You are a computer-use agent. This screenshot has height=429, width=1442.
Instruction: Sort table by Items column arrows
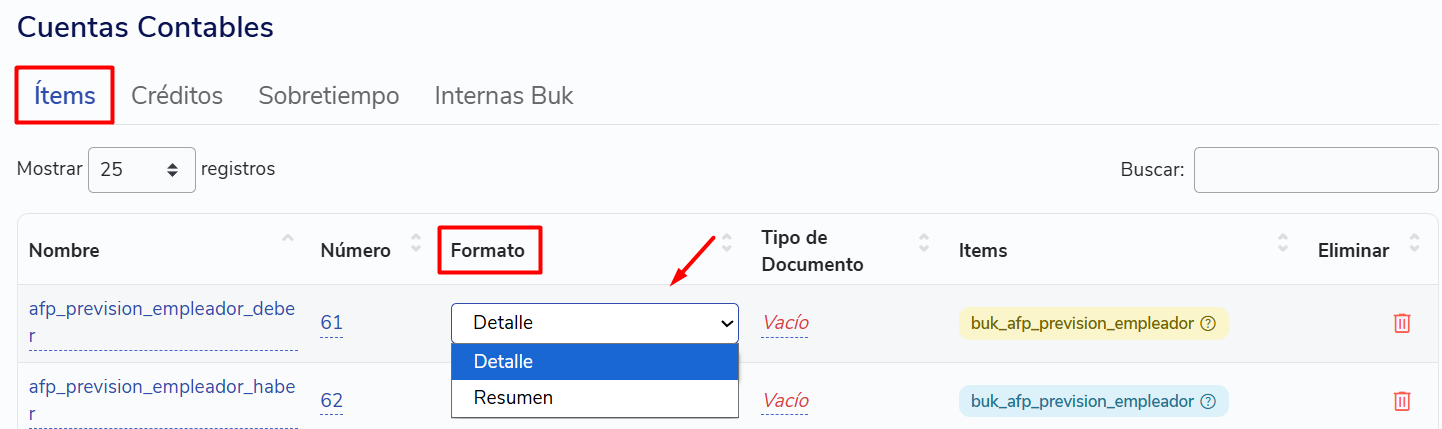pos(1283,242)
